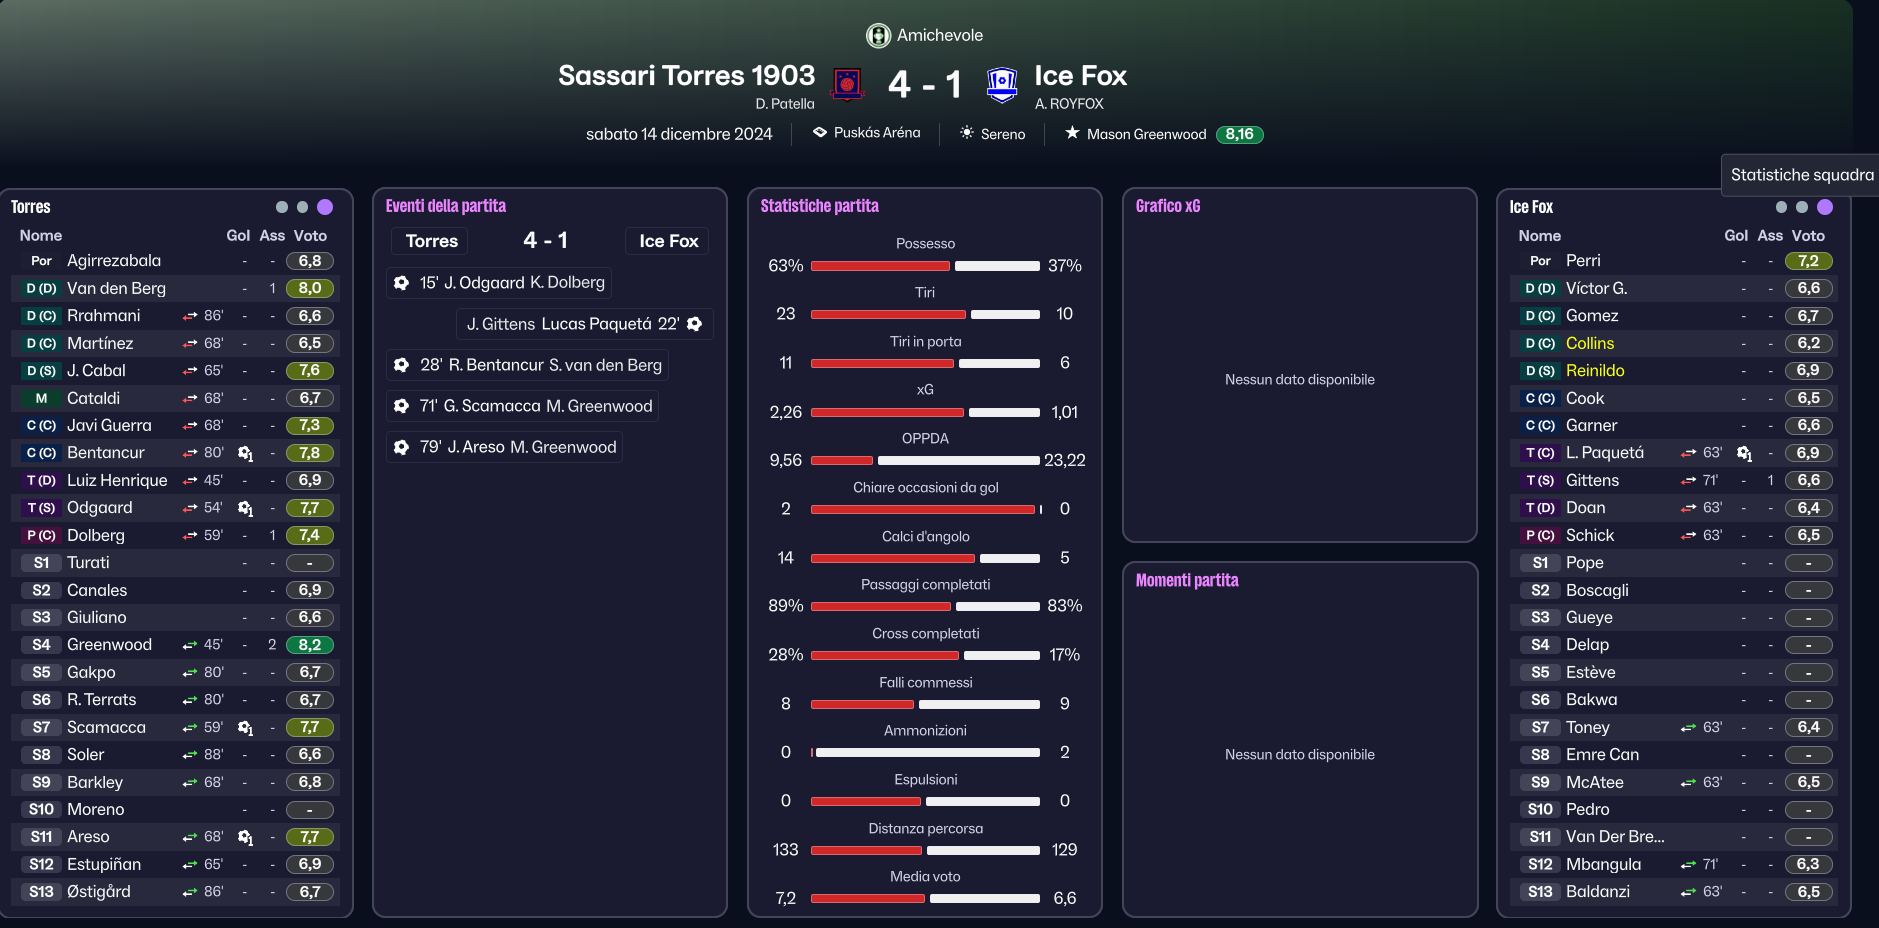Screen dimensions: 1879x928
Task: Click the Amichevole competition badge icon
Action: (x=878, y=36)
